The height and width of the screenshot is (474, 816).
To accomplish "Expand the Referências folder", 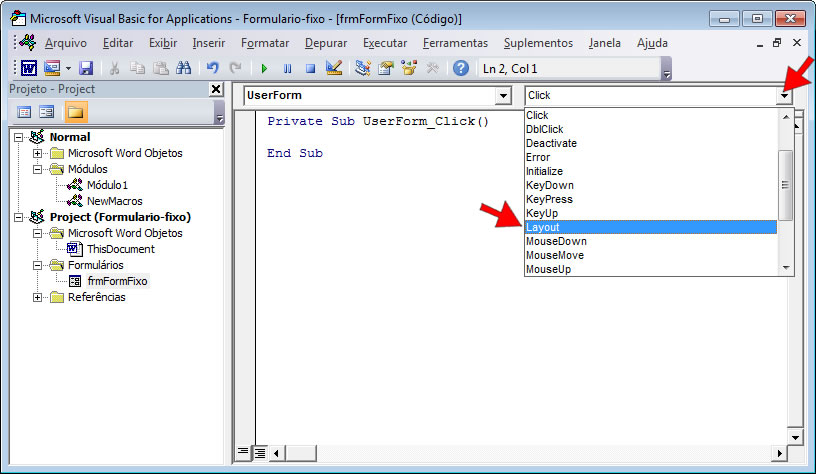I will [37, 298].
